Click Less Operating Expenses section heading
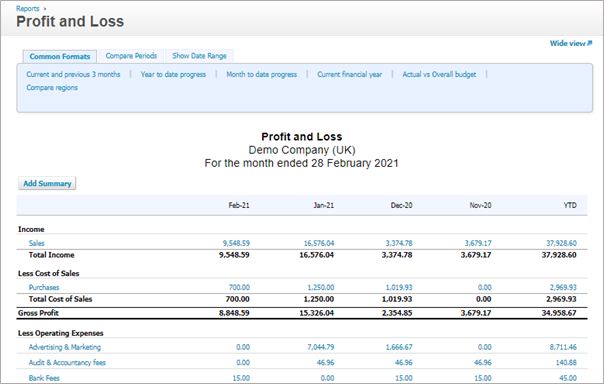Screen dimensions: 604x384 pos(60,333)
